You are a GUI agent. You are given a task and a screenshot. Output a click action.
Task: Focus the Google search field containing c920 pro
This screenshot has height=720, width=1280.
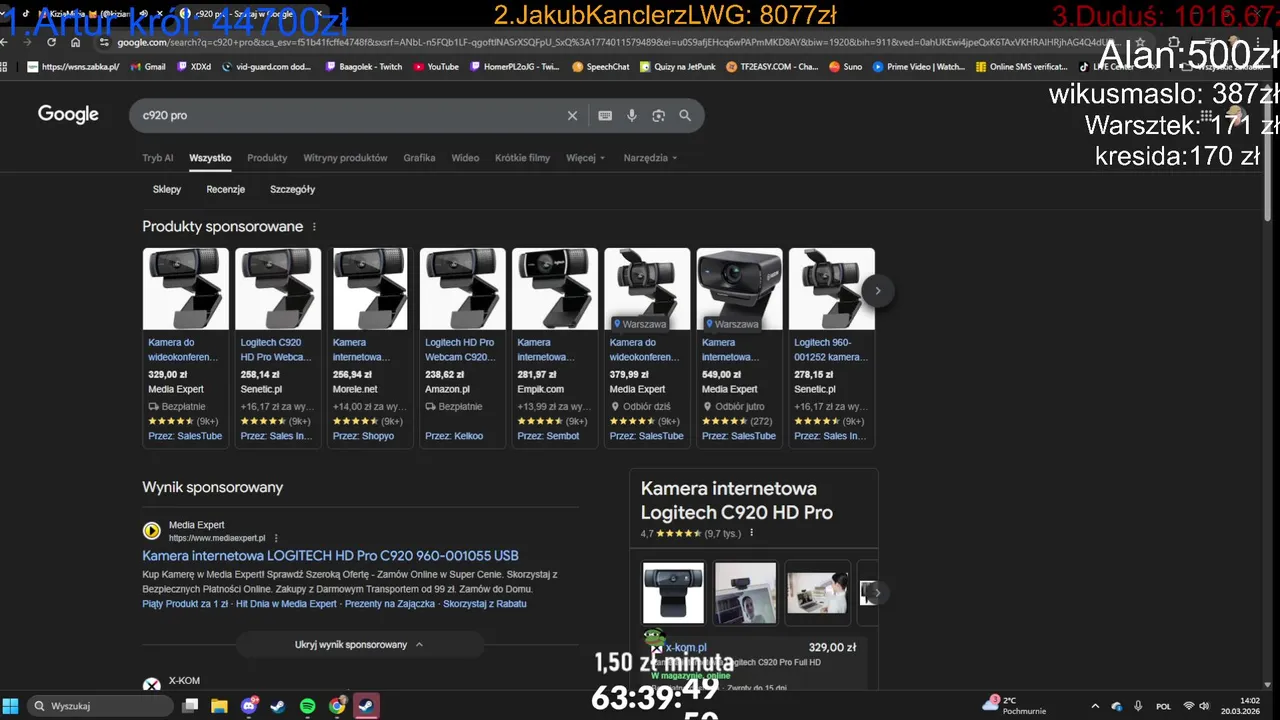[x=350, y=116]
